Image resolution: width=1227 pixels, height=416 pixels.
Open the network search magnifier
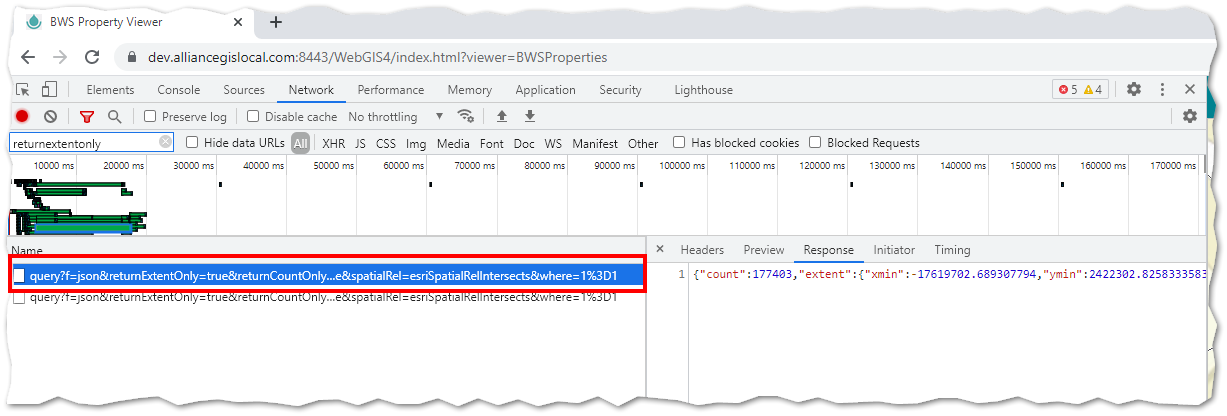[114, 117]
